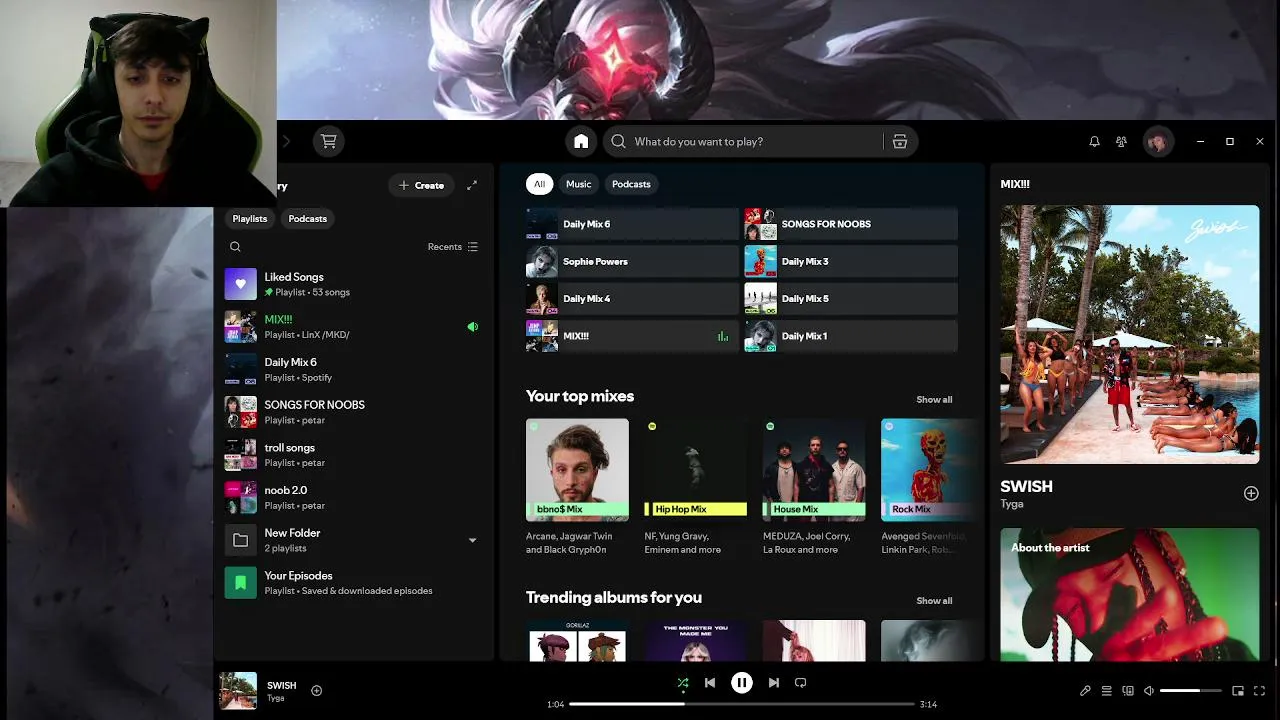Image resolution: width=1280 pixels, height=720 pixels.
Task: Toggle repeat mode
Action: pyautogui.click(x=800, y=683)
